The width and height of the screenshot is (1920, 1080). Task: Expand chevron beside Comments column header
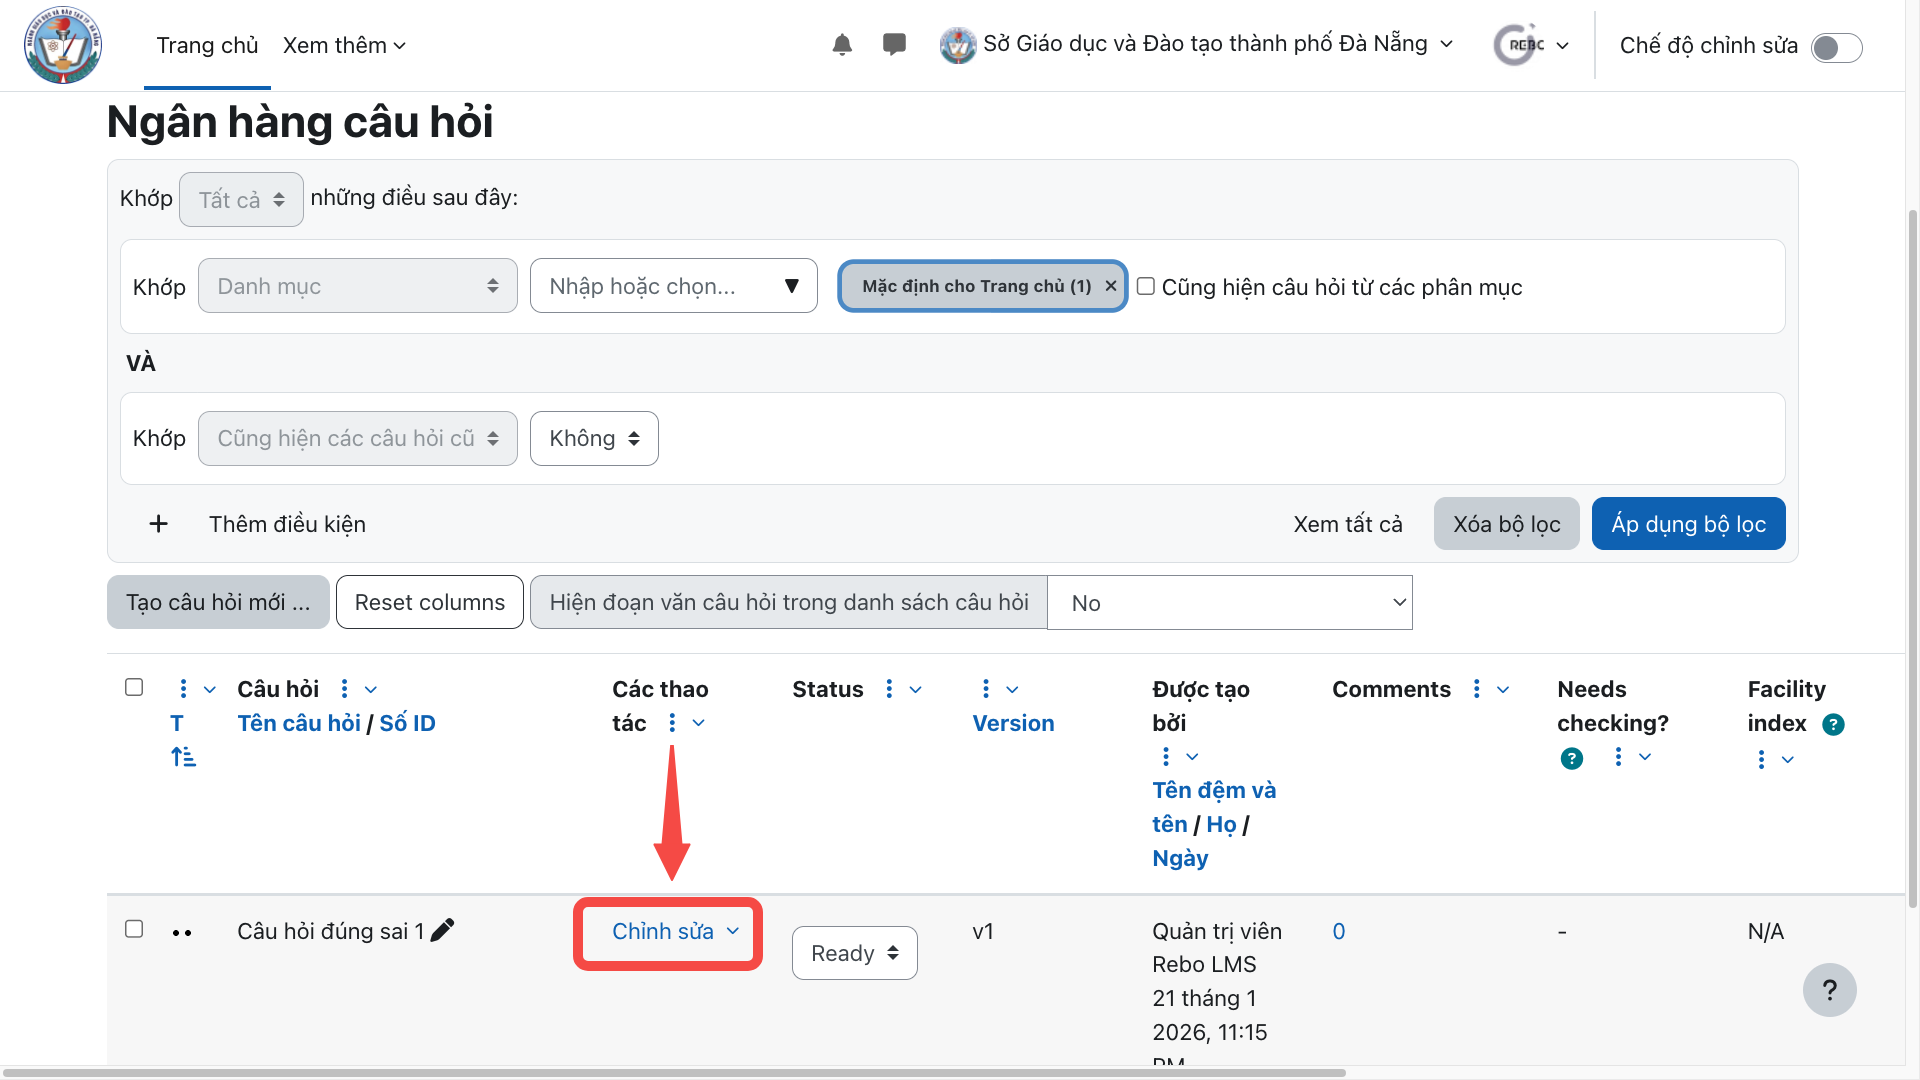point(1503,690)
